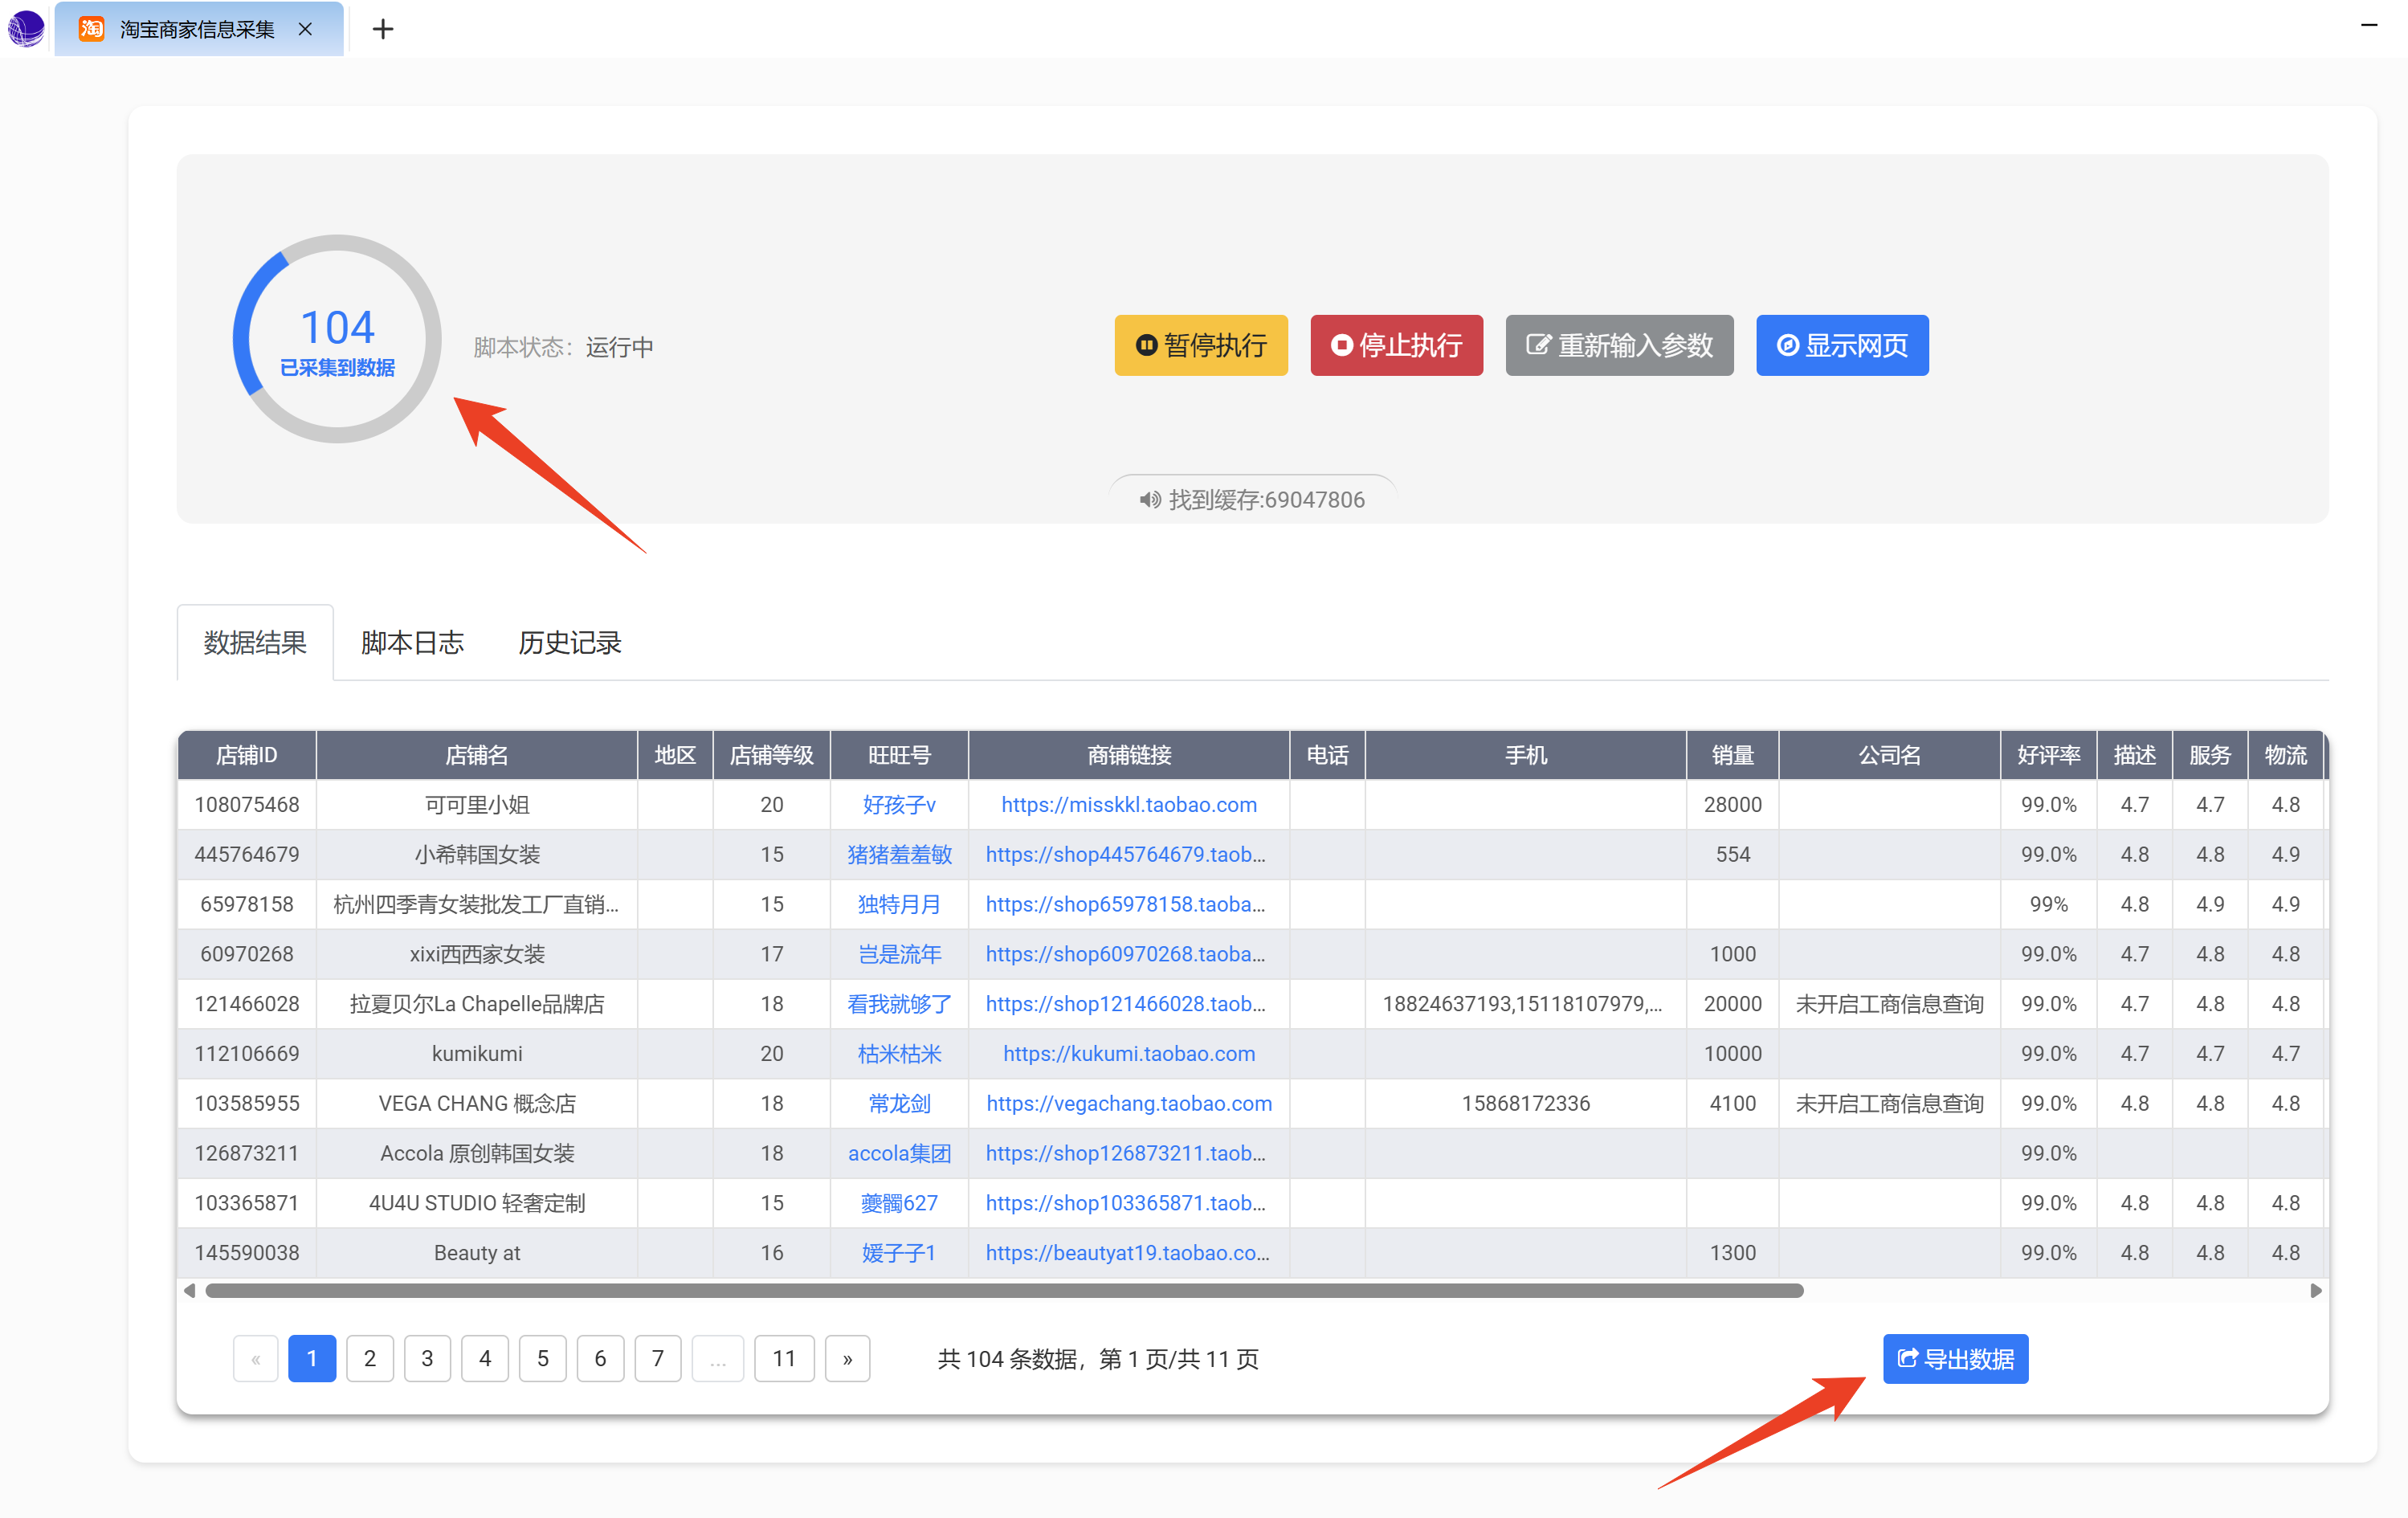Screen dimensions: 2408x1518
Task: Open the shop121466028 shop link
Action: [x=1125, y=1004]
